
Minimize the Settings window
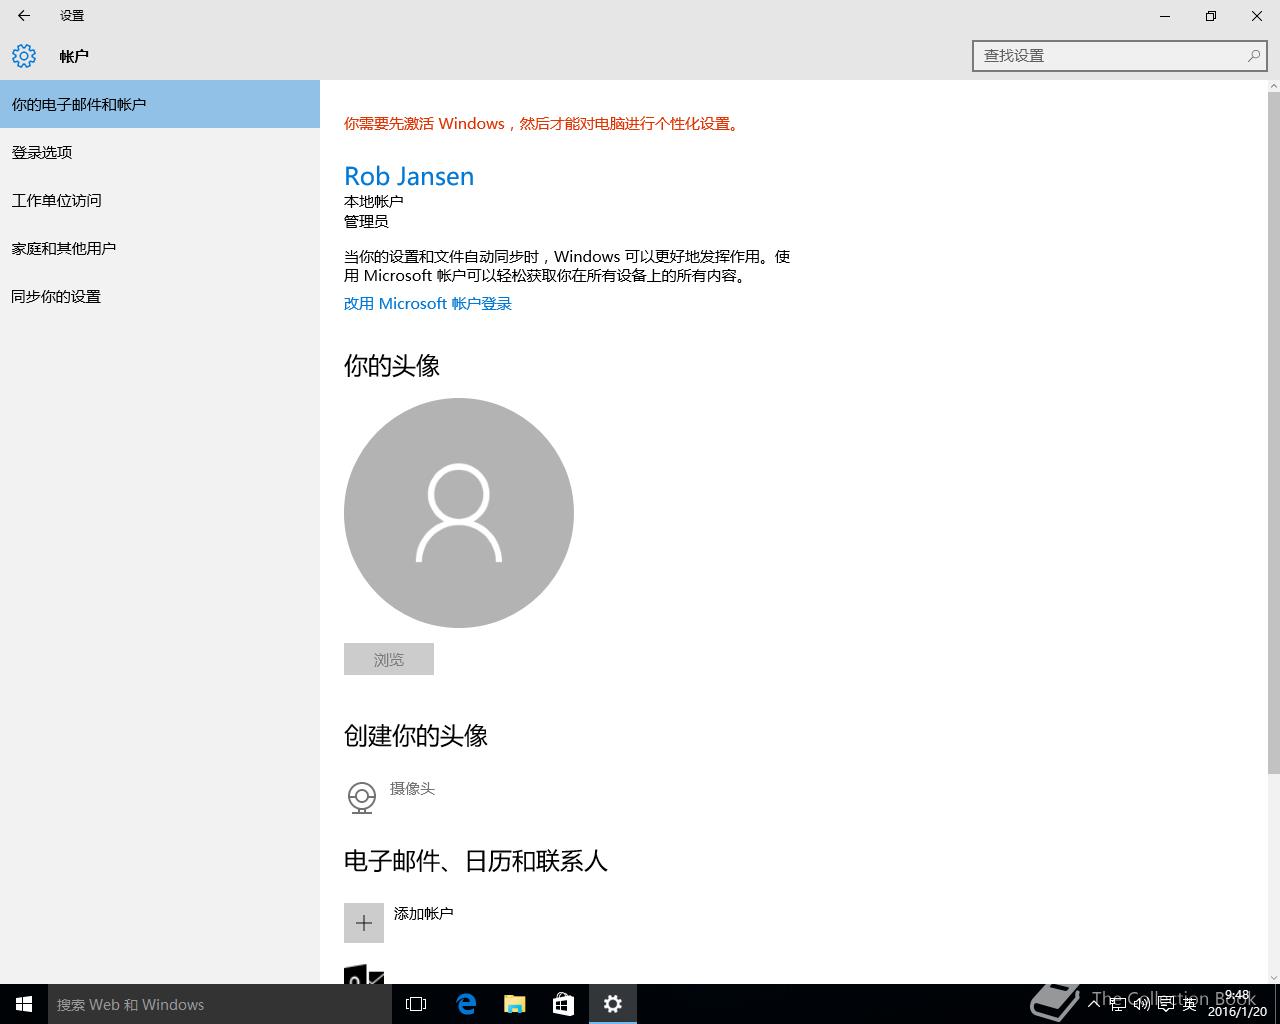[x=1165, y=16]
